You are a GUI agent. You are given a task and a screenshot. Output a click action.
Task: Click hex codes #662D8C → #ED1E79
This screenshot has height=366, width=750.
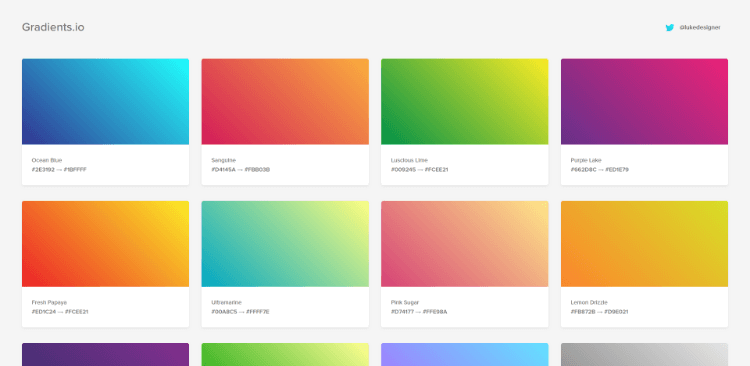pos(600,170)
